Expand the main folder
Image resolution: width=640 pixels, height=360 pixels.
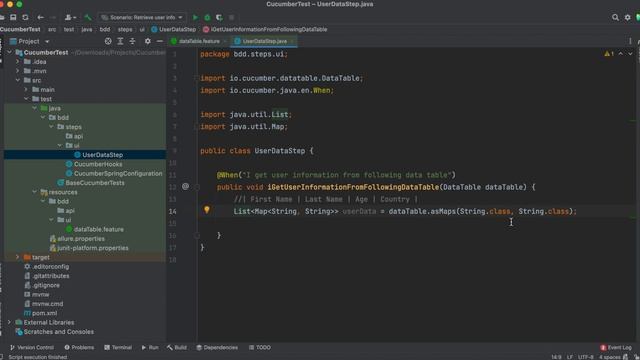coord(26,89)
